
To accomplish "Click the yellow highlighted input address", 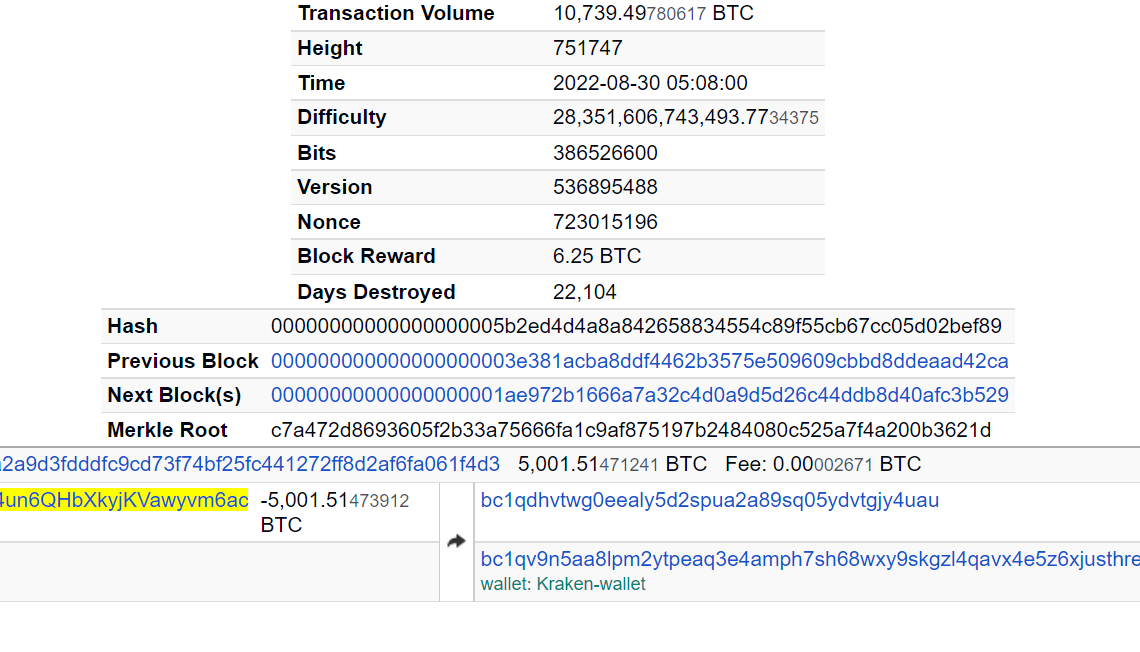I will click(x=124, y=500).
